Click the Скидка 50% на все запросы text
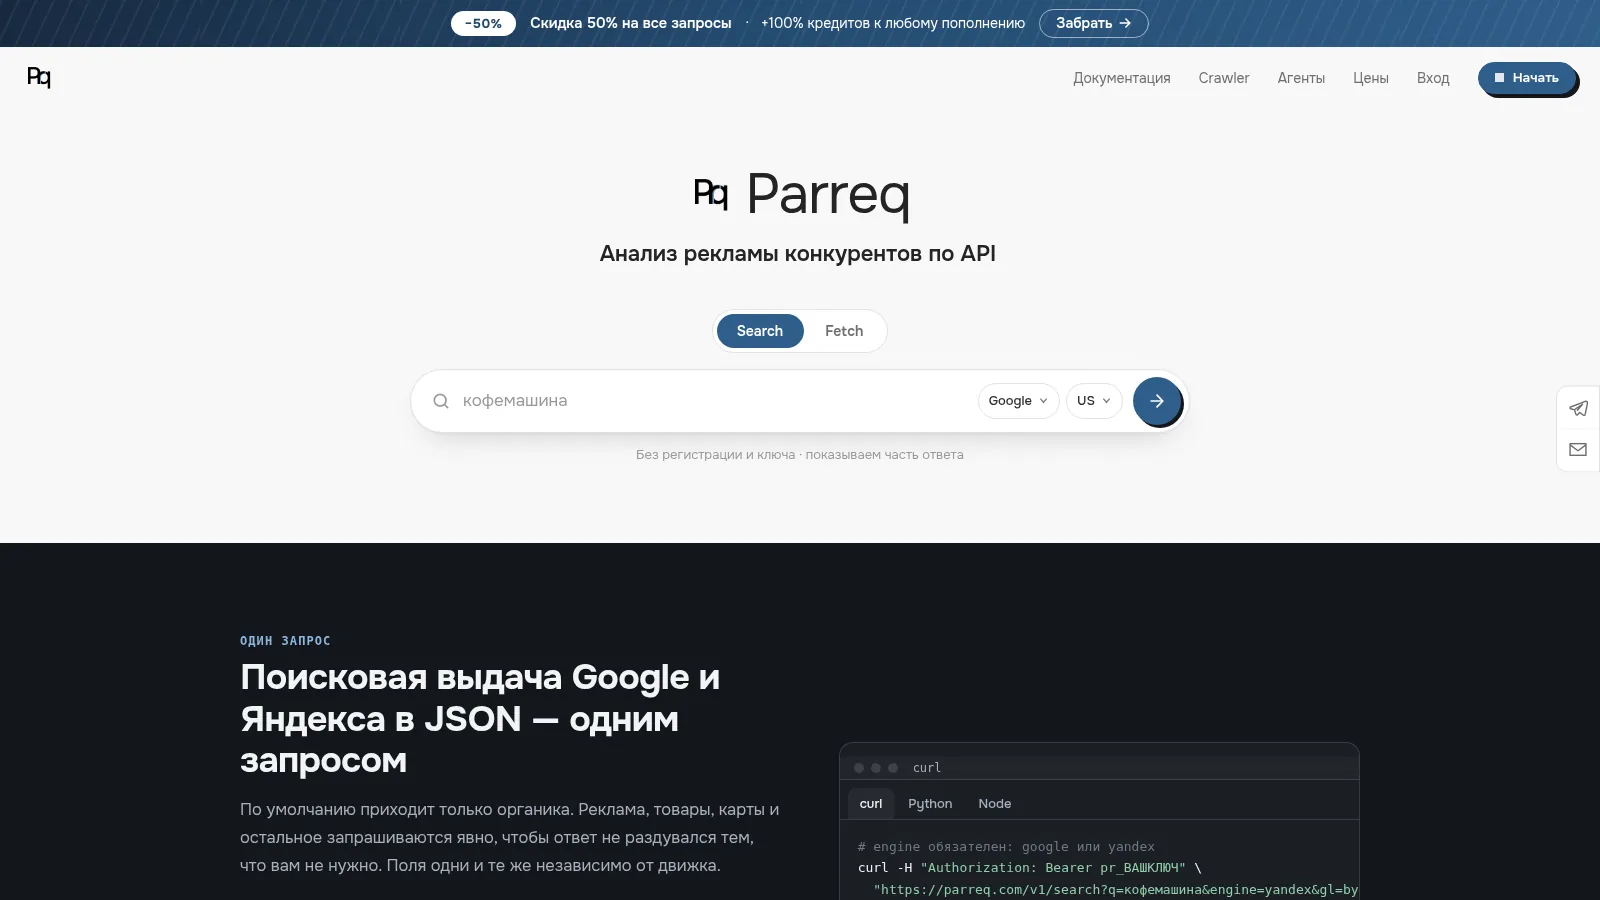Screen dimensions: 1600x900 pyautogui.click(x=631, y=23)
